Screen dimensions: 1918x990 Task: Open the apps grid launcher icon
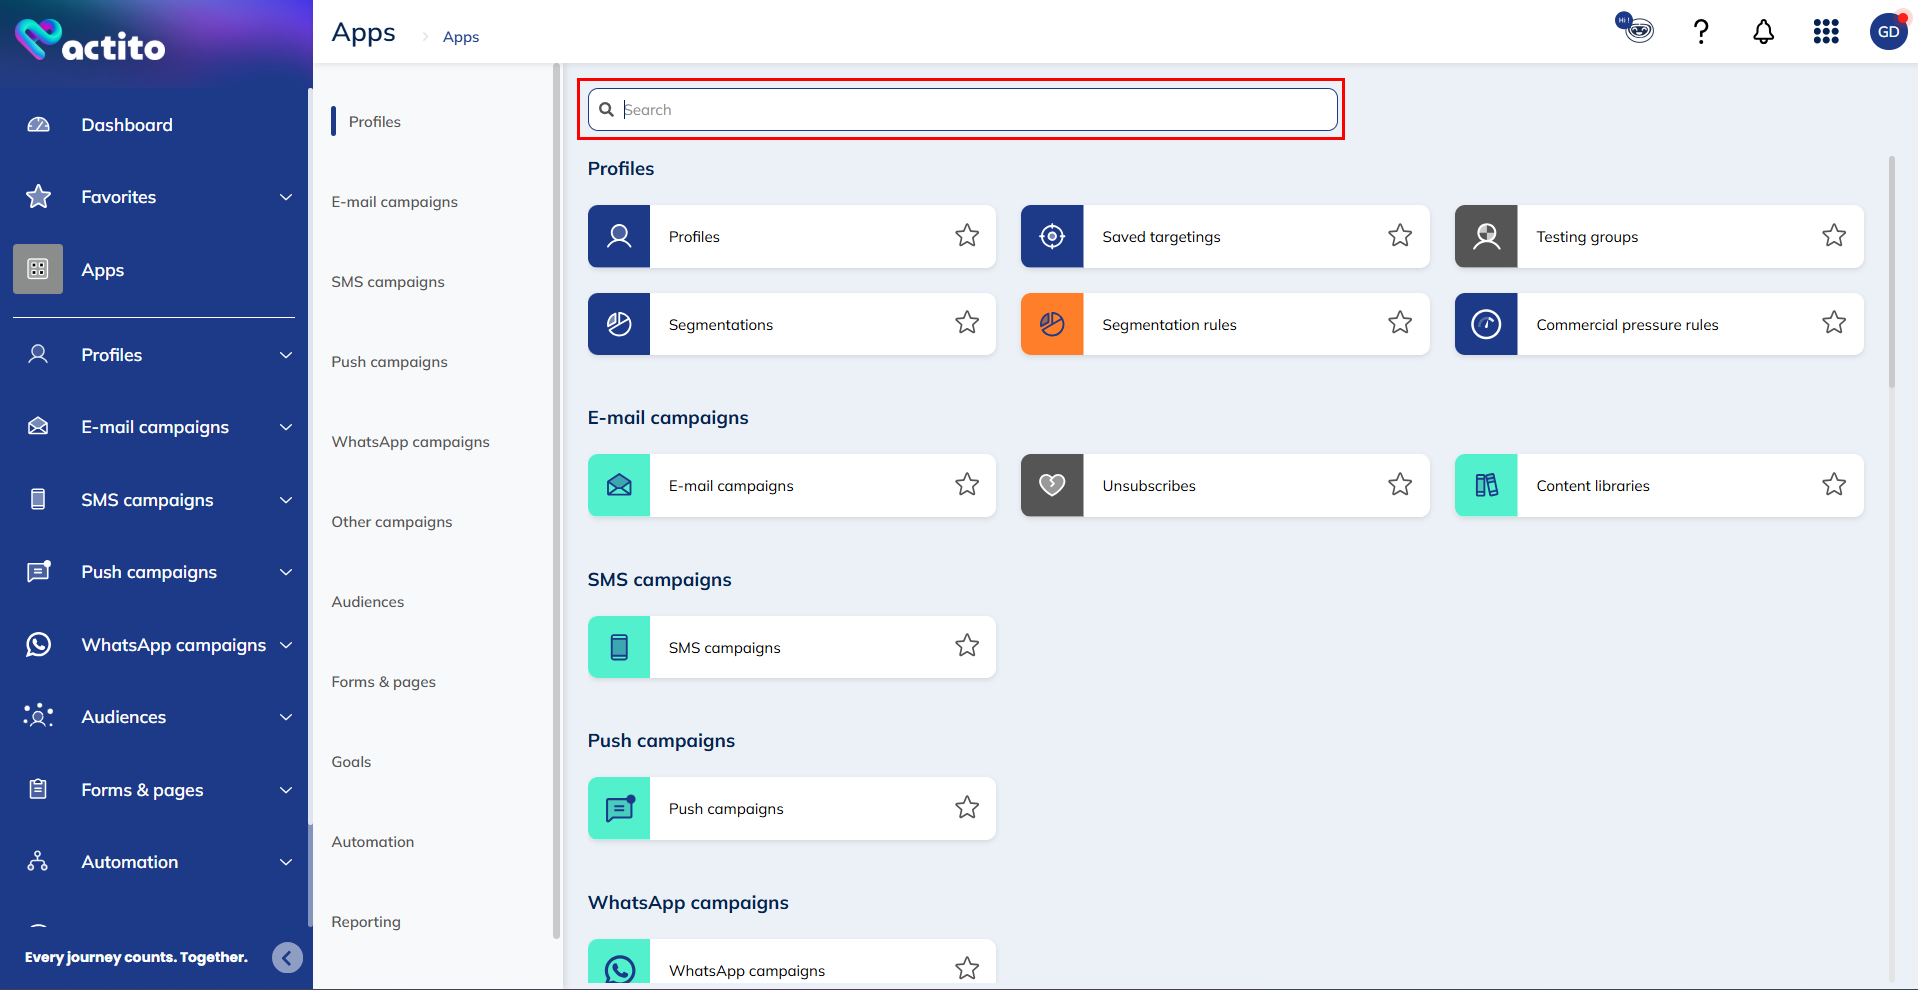click(x=1826, y=32)
